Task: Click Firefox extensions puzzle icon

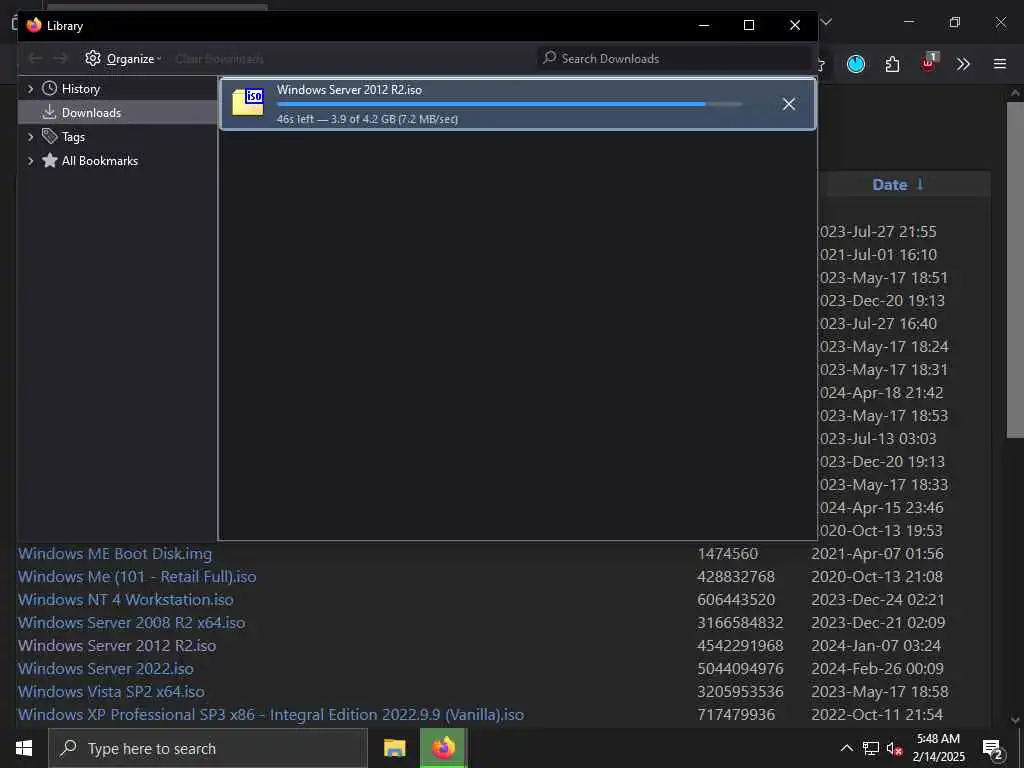Action: [892, 64]
